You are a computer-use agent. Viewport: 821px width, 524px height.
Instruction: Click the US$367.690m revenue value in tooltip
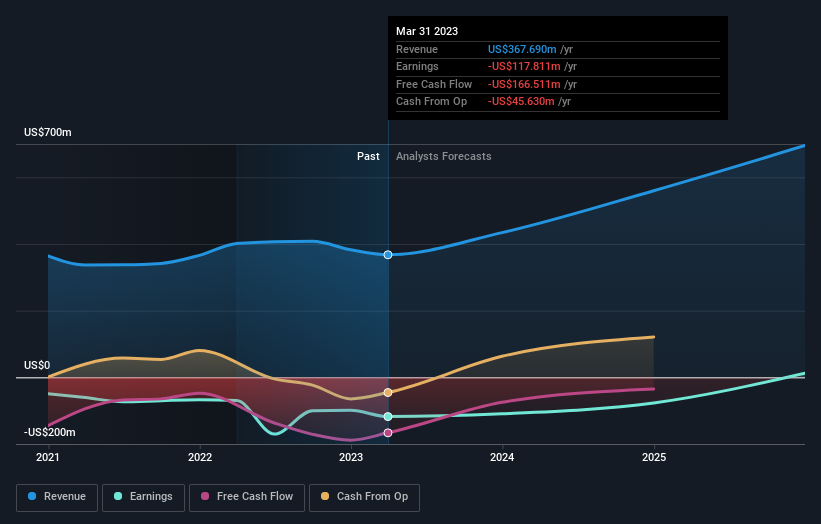coord(524,49)
